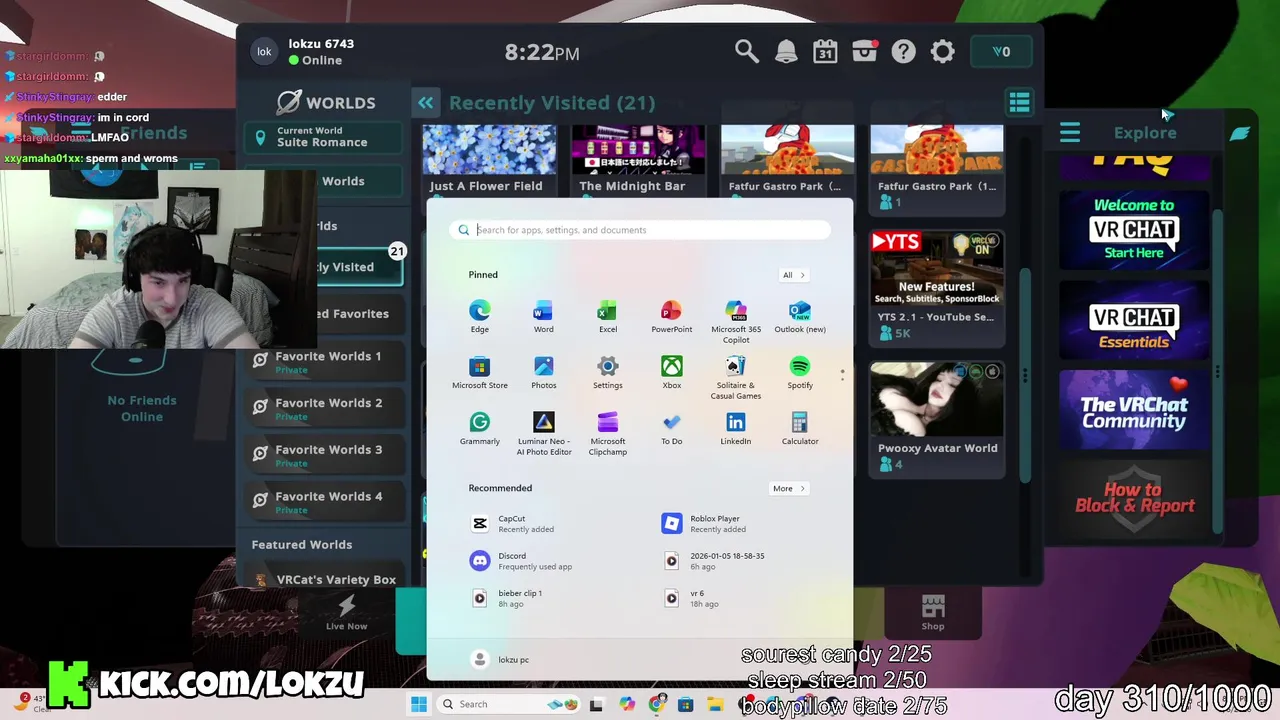Open Copilot from the taskbar
Image resolution: width=1280 pixels, height=720 pixels.
[627, 704]
